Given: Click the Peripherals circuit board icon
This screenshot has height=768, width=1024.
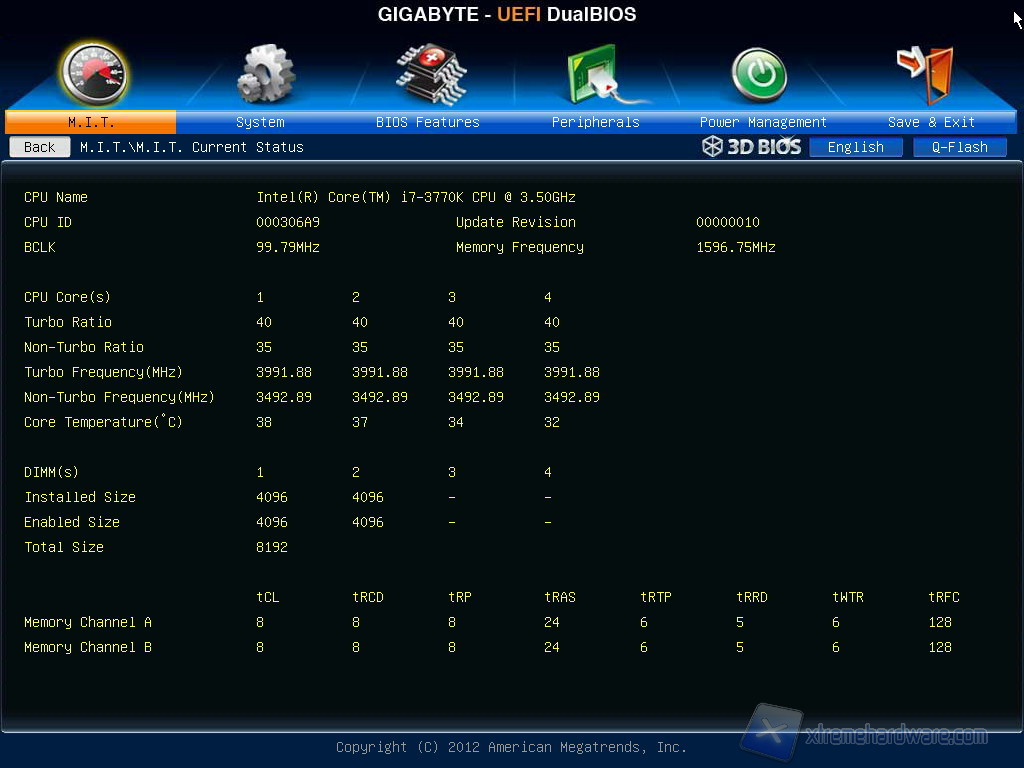Looking at the screenshot, I should click(x=595, y=74).
